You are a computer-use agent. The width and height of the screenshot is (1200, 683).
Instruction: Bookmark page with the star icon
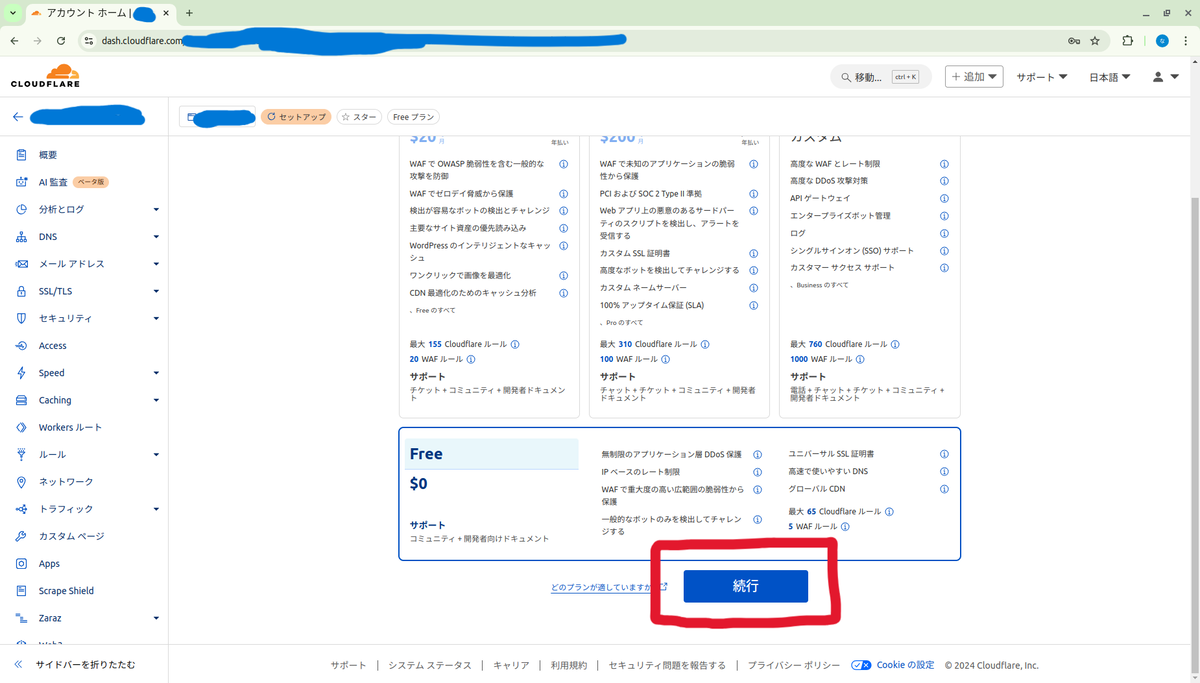(1095, 41)
